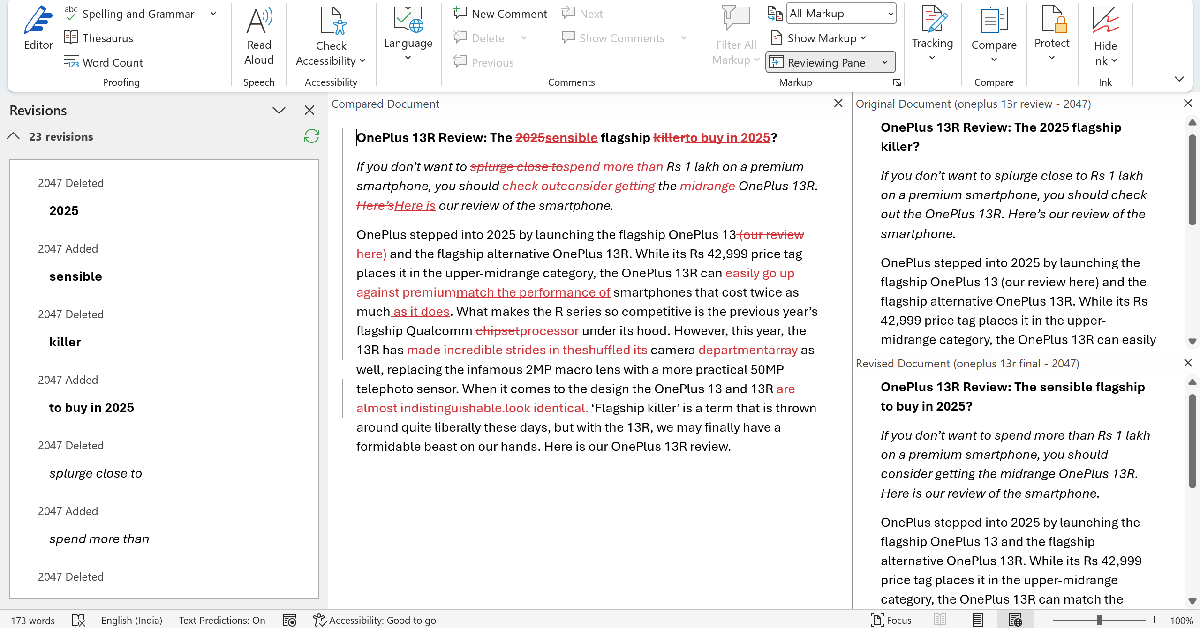Open the Protect document menu
This screenshot has width=1200, height=628.
pyautogui.click(x=1051, y=36)
